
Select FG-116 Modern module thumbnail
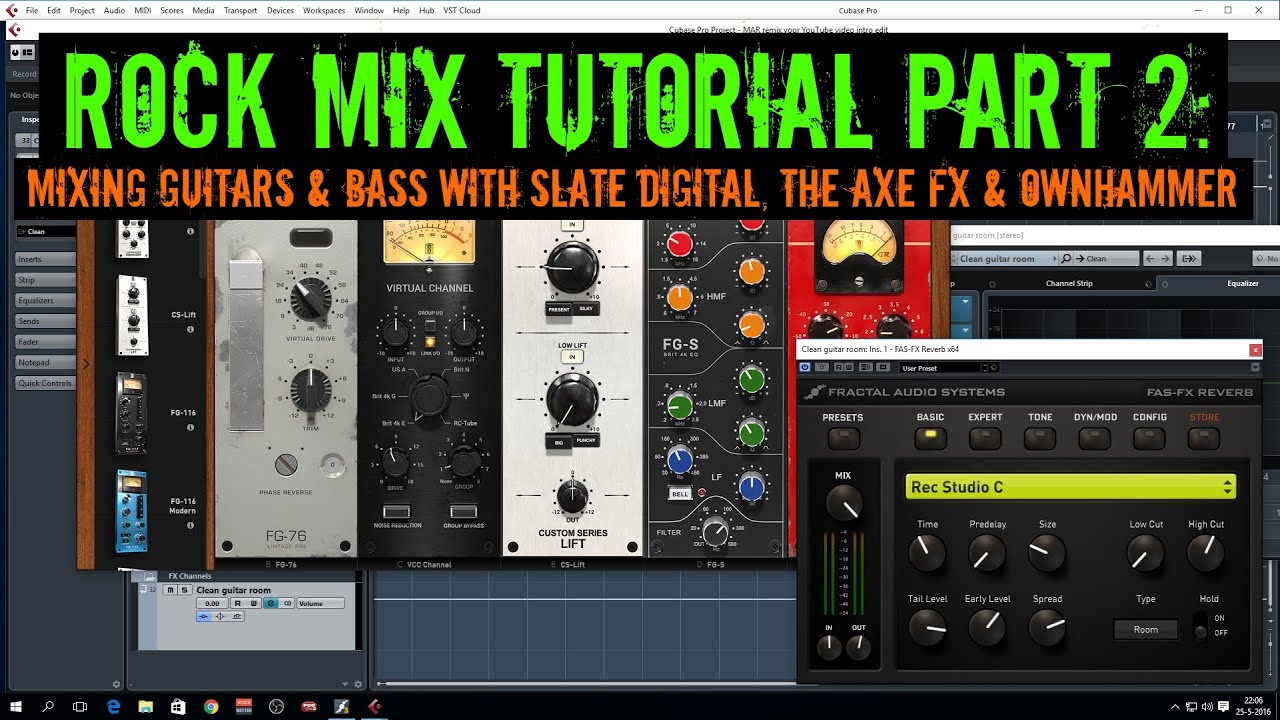pyautogui.click(x=132, y=510)
